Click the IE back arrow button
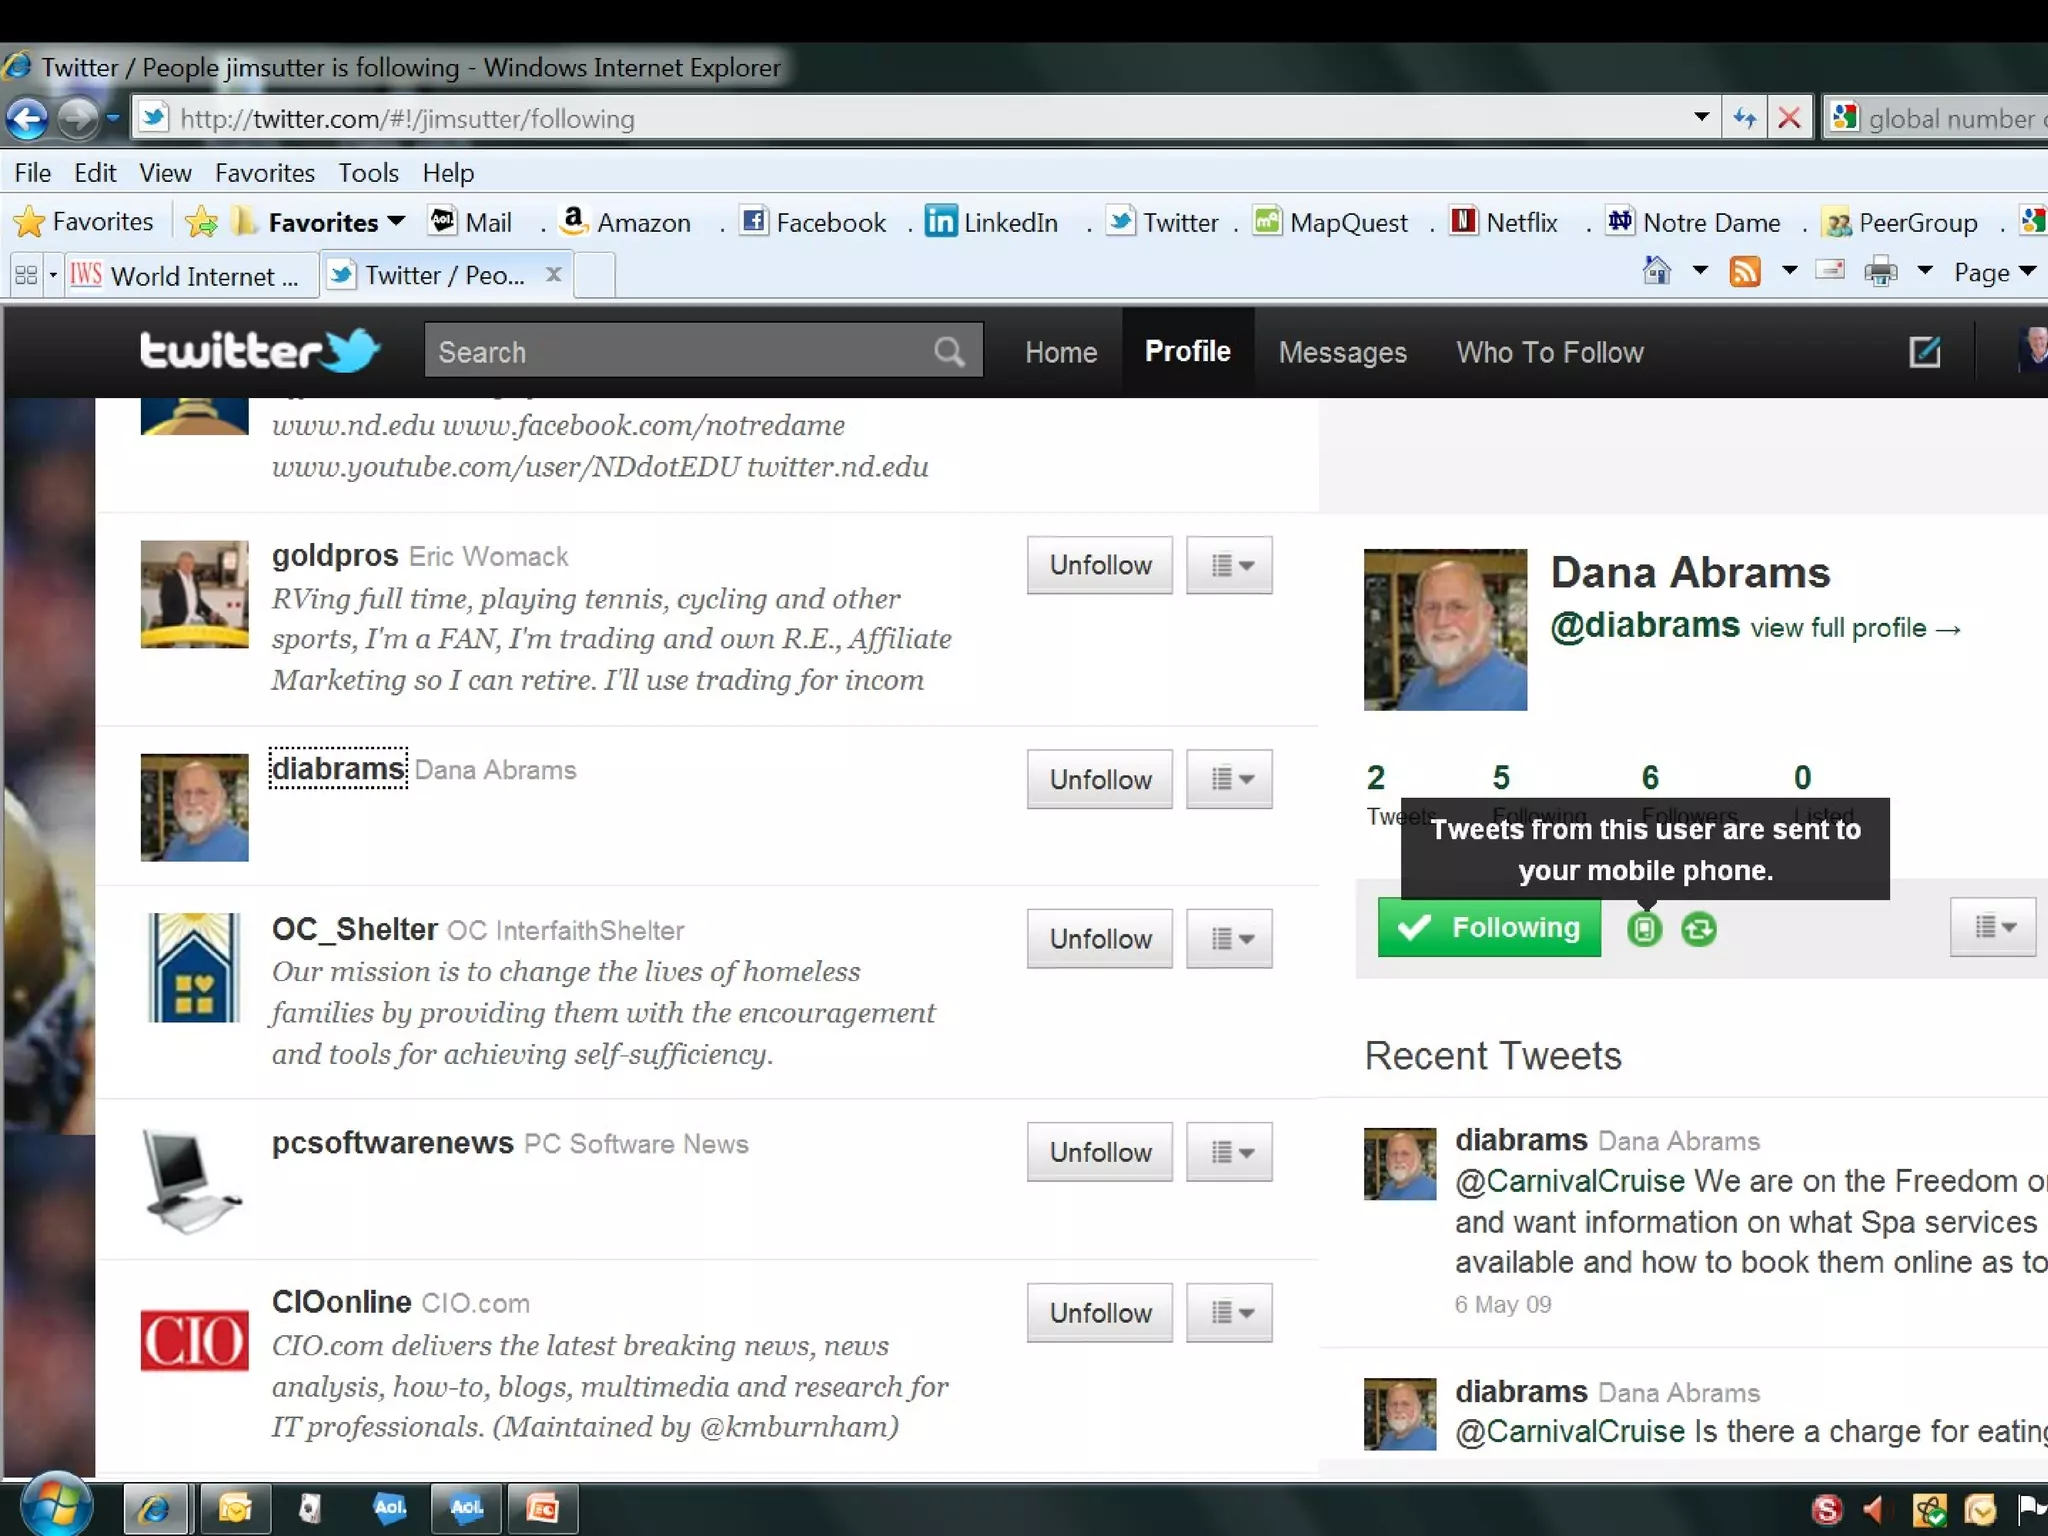Viewport: 2048px width, 1536px height. click(x=27, y=119)
